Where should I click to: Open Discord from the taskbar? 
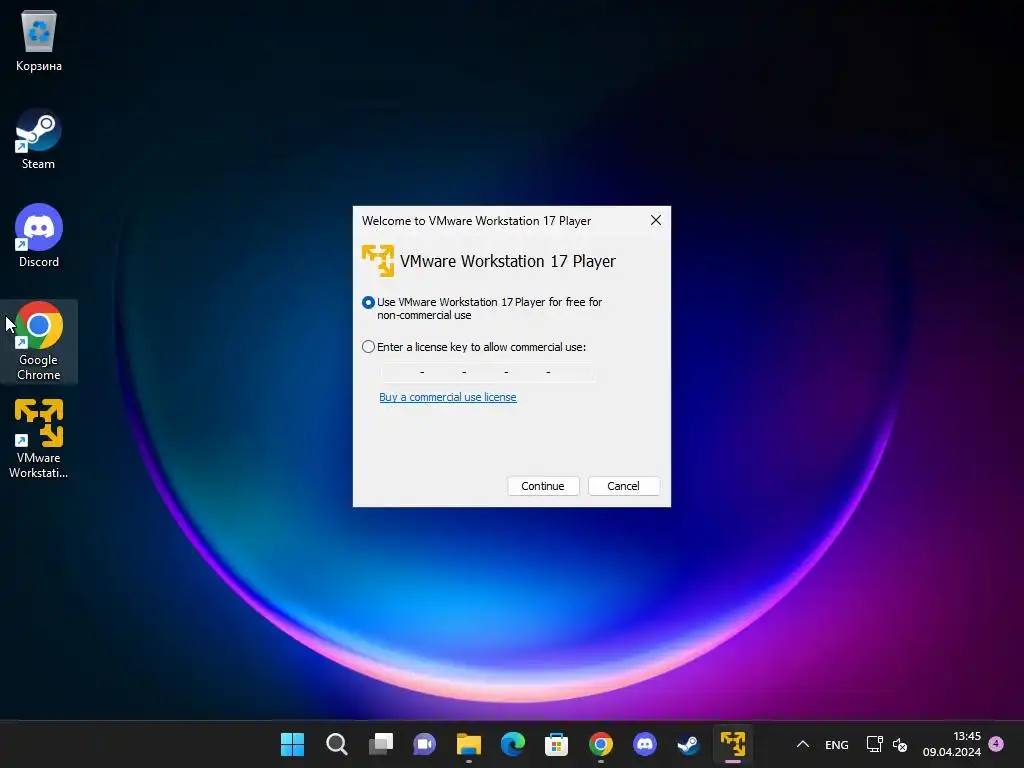pos(645,744)
